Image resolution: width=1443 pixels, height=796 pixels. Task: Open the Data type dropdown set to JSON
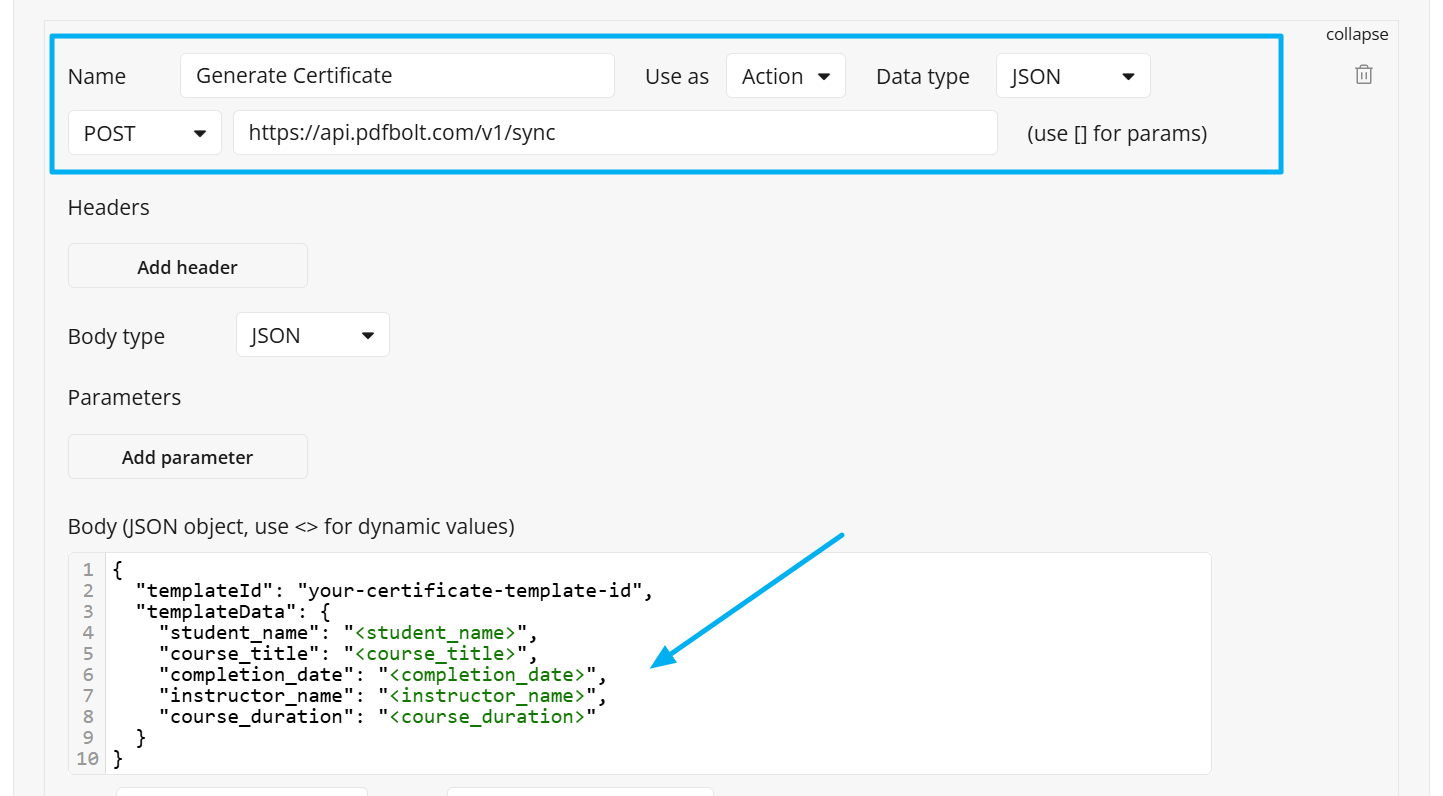(1072, 75)
